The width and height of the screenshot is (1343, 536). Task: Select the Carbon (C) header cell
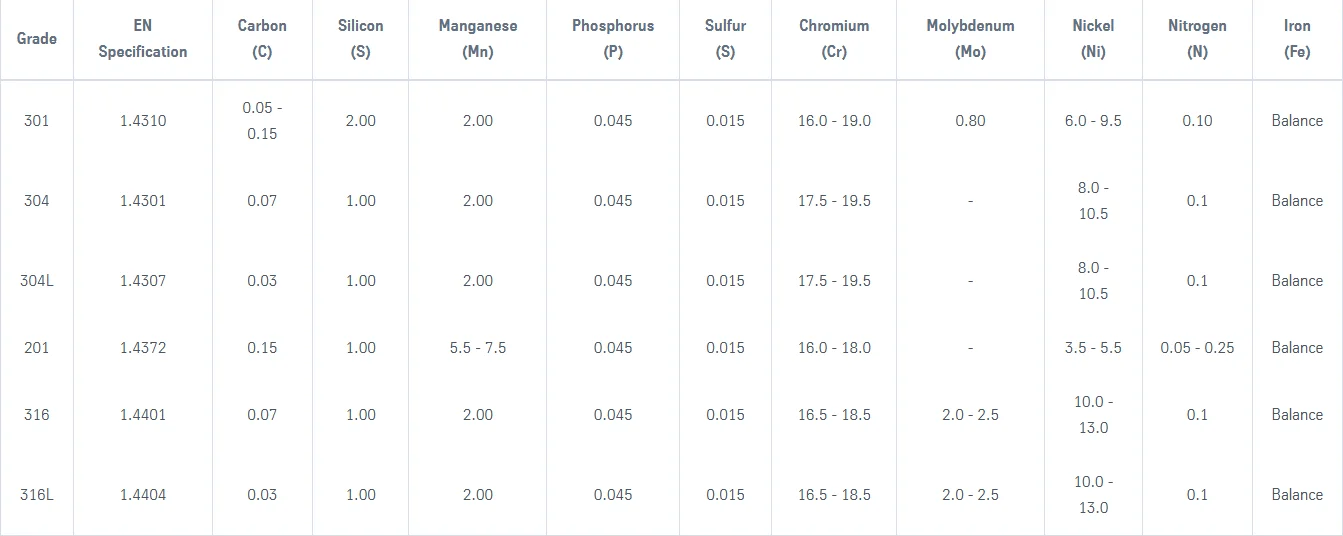coord(262,39)
